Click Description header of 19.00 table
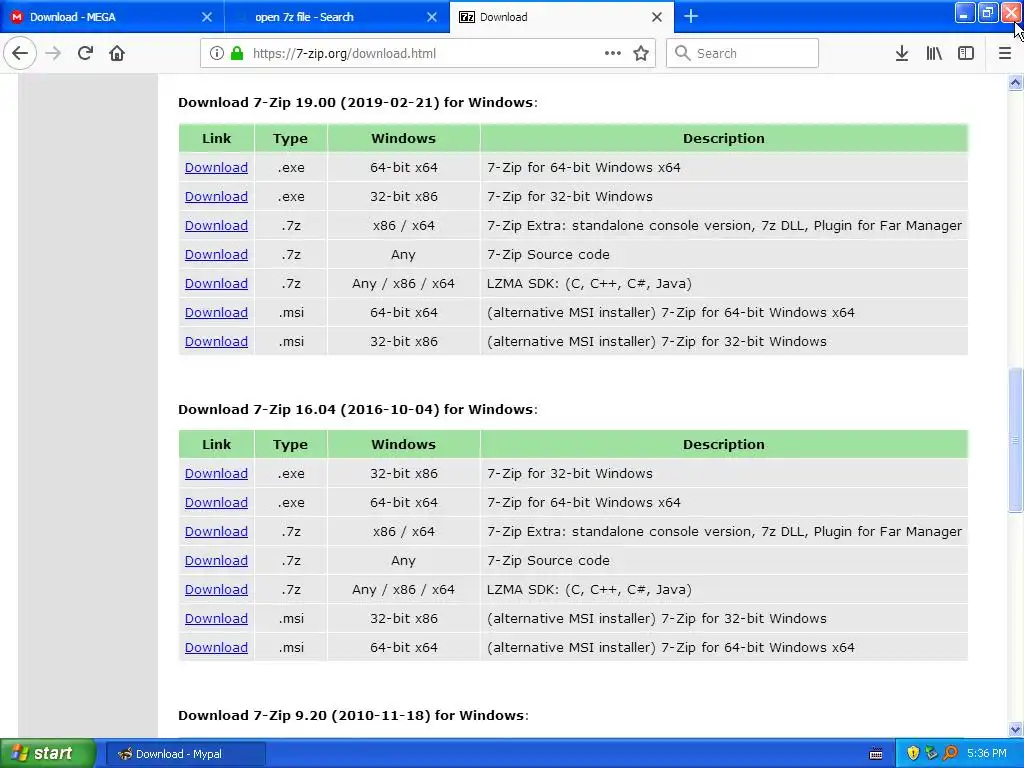 [724, 138]
